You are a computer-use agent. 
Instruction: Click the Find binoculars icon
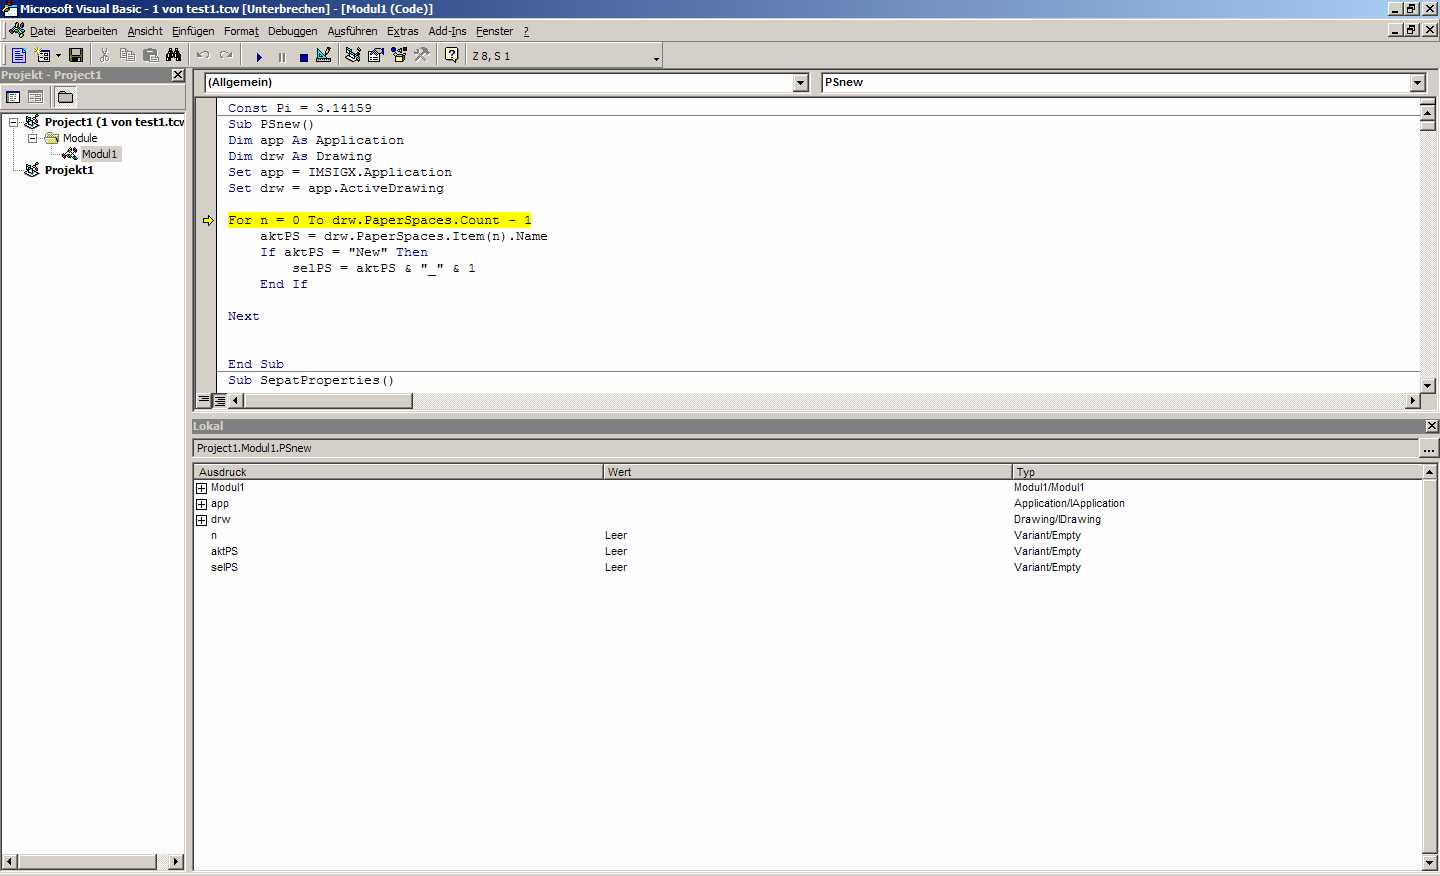[174, 55]
